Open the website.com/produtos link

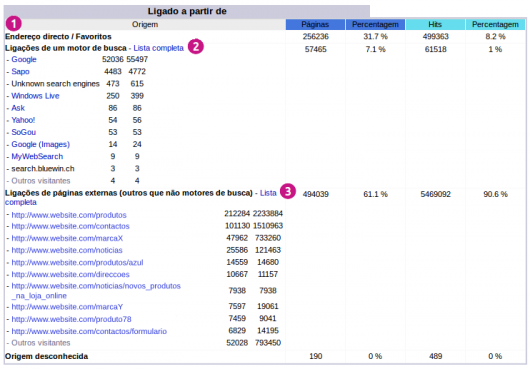click(69, 215)
